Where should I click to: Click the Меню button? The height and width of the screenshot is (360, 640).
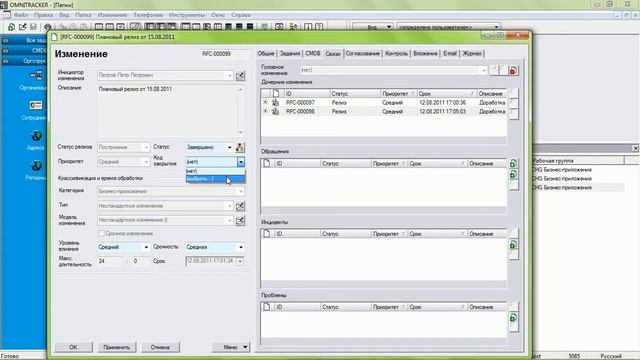tap(231, 347)
